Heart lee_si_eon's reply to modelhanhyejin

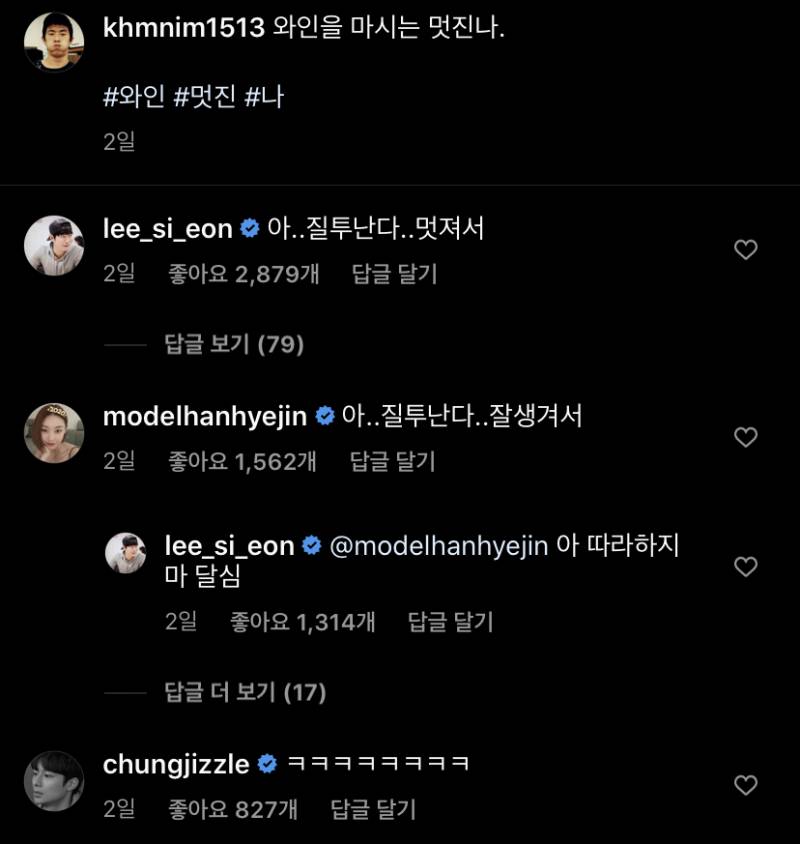[746, 567]
